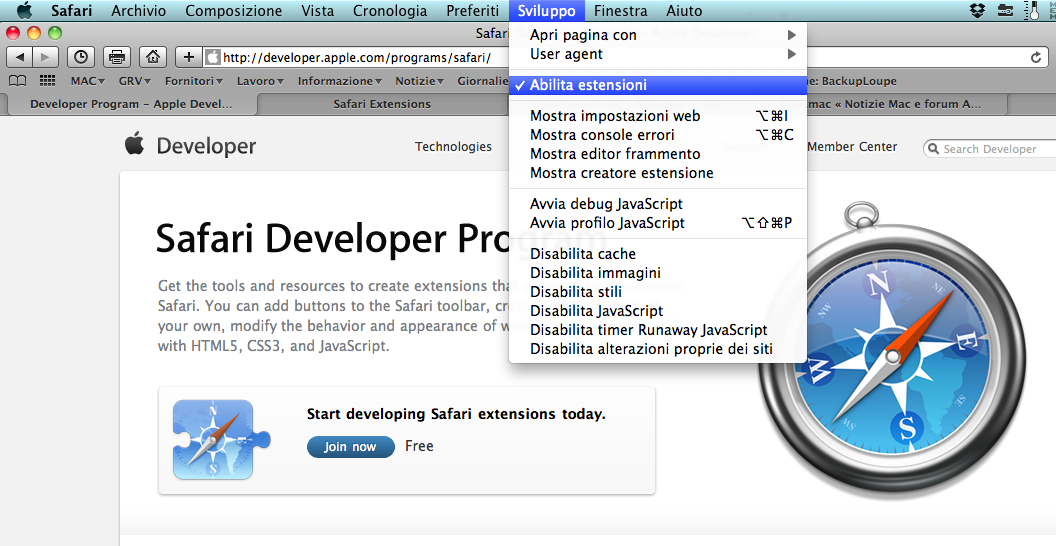Image resolution: width=1056 pixels, height=546 pixels.
Task: Choose Disabilita JavaScript
Action: point(658,310)
